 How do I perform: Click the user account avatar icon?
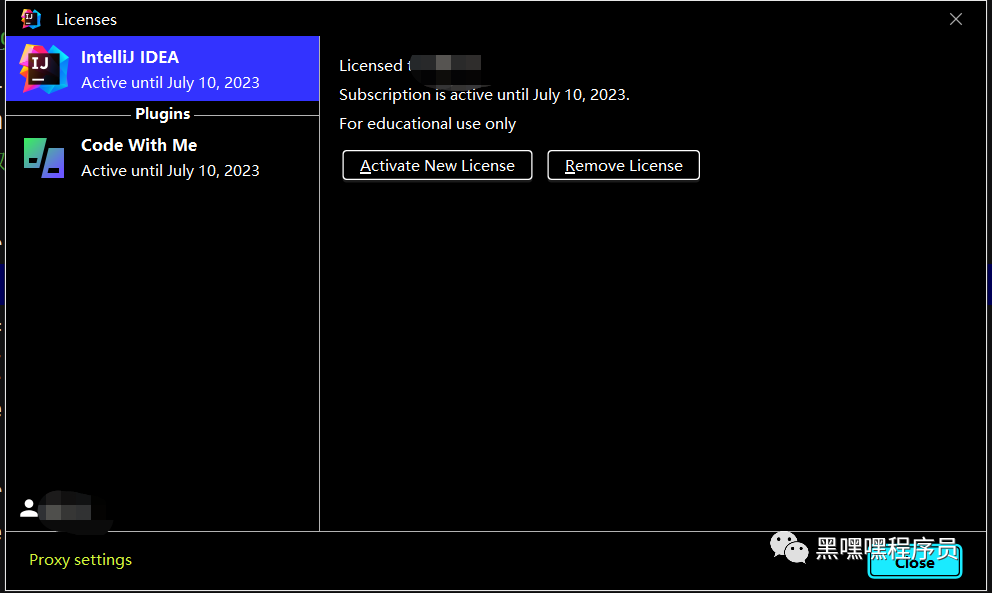tap(28, 508)
